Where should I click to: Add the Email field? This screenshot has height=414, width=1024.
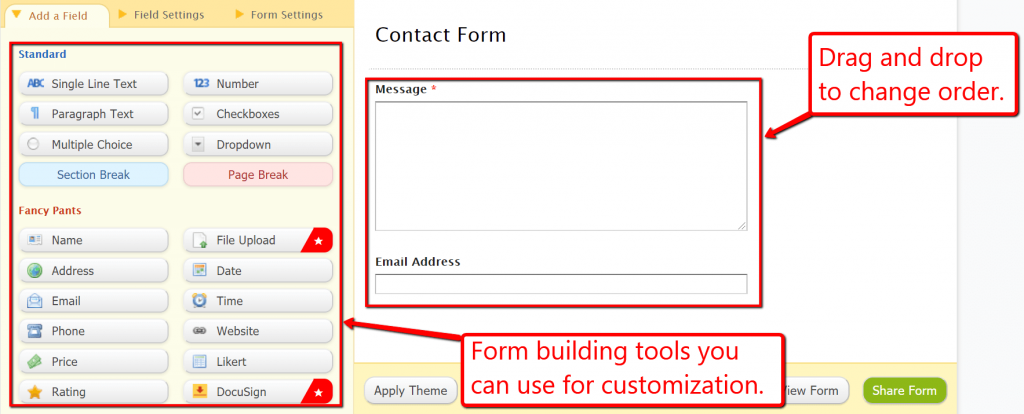(93, 300)
